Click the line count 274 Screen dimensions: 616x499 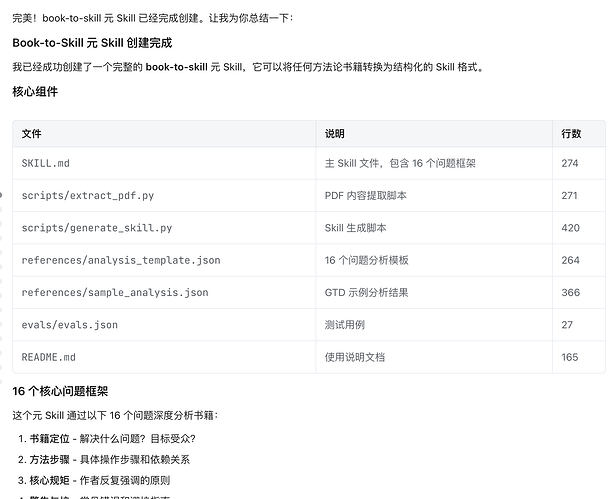coord(570,163)
